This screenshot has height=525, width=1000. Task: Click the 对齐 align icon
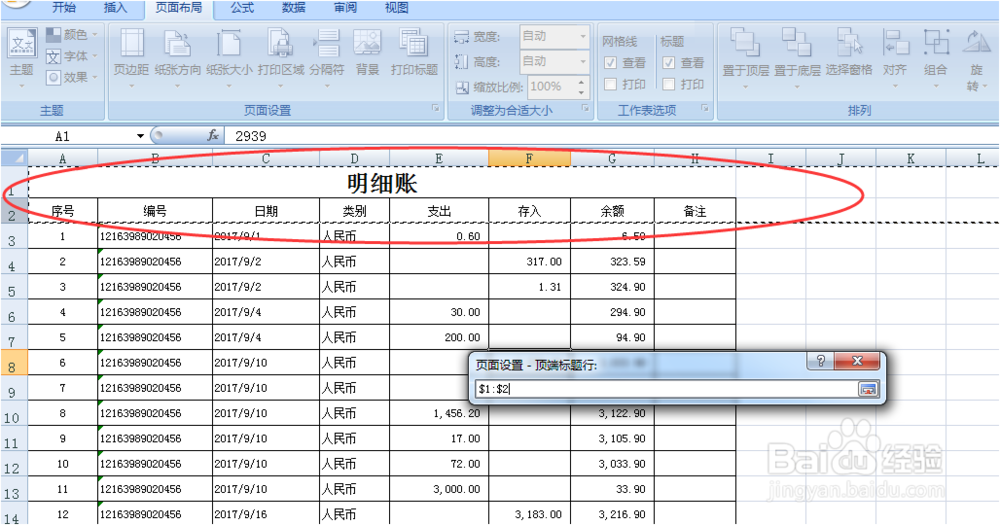(x=895, y=57)
